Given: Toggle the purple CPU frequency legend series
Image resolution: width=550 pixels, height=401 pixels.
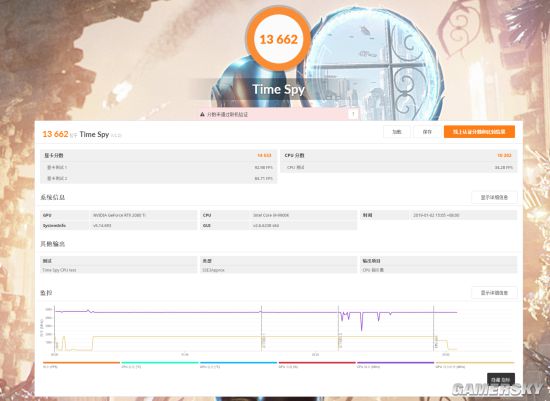Looking at the screenshot, I should click(395, 364).
